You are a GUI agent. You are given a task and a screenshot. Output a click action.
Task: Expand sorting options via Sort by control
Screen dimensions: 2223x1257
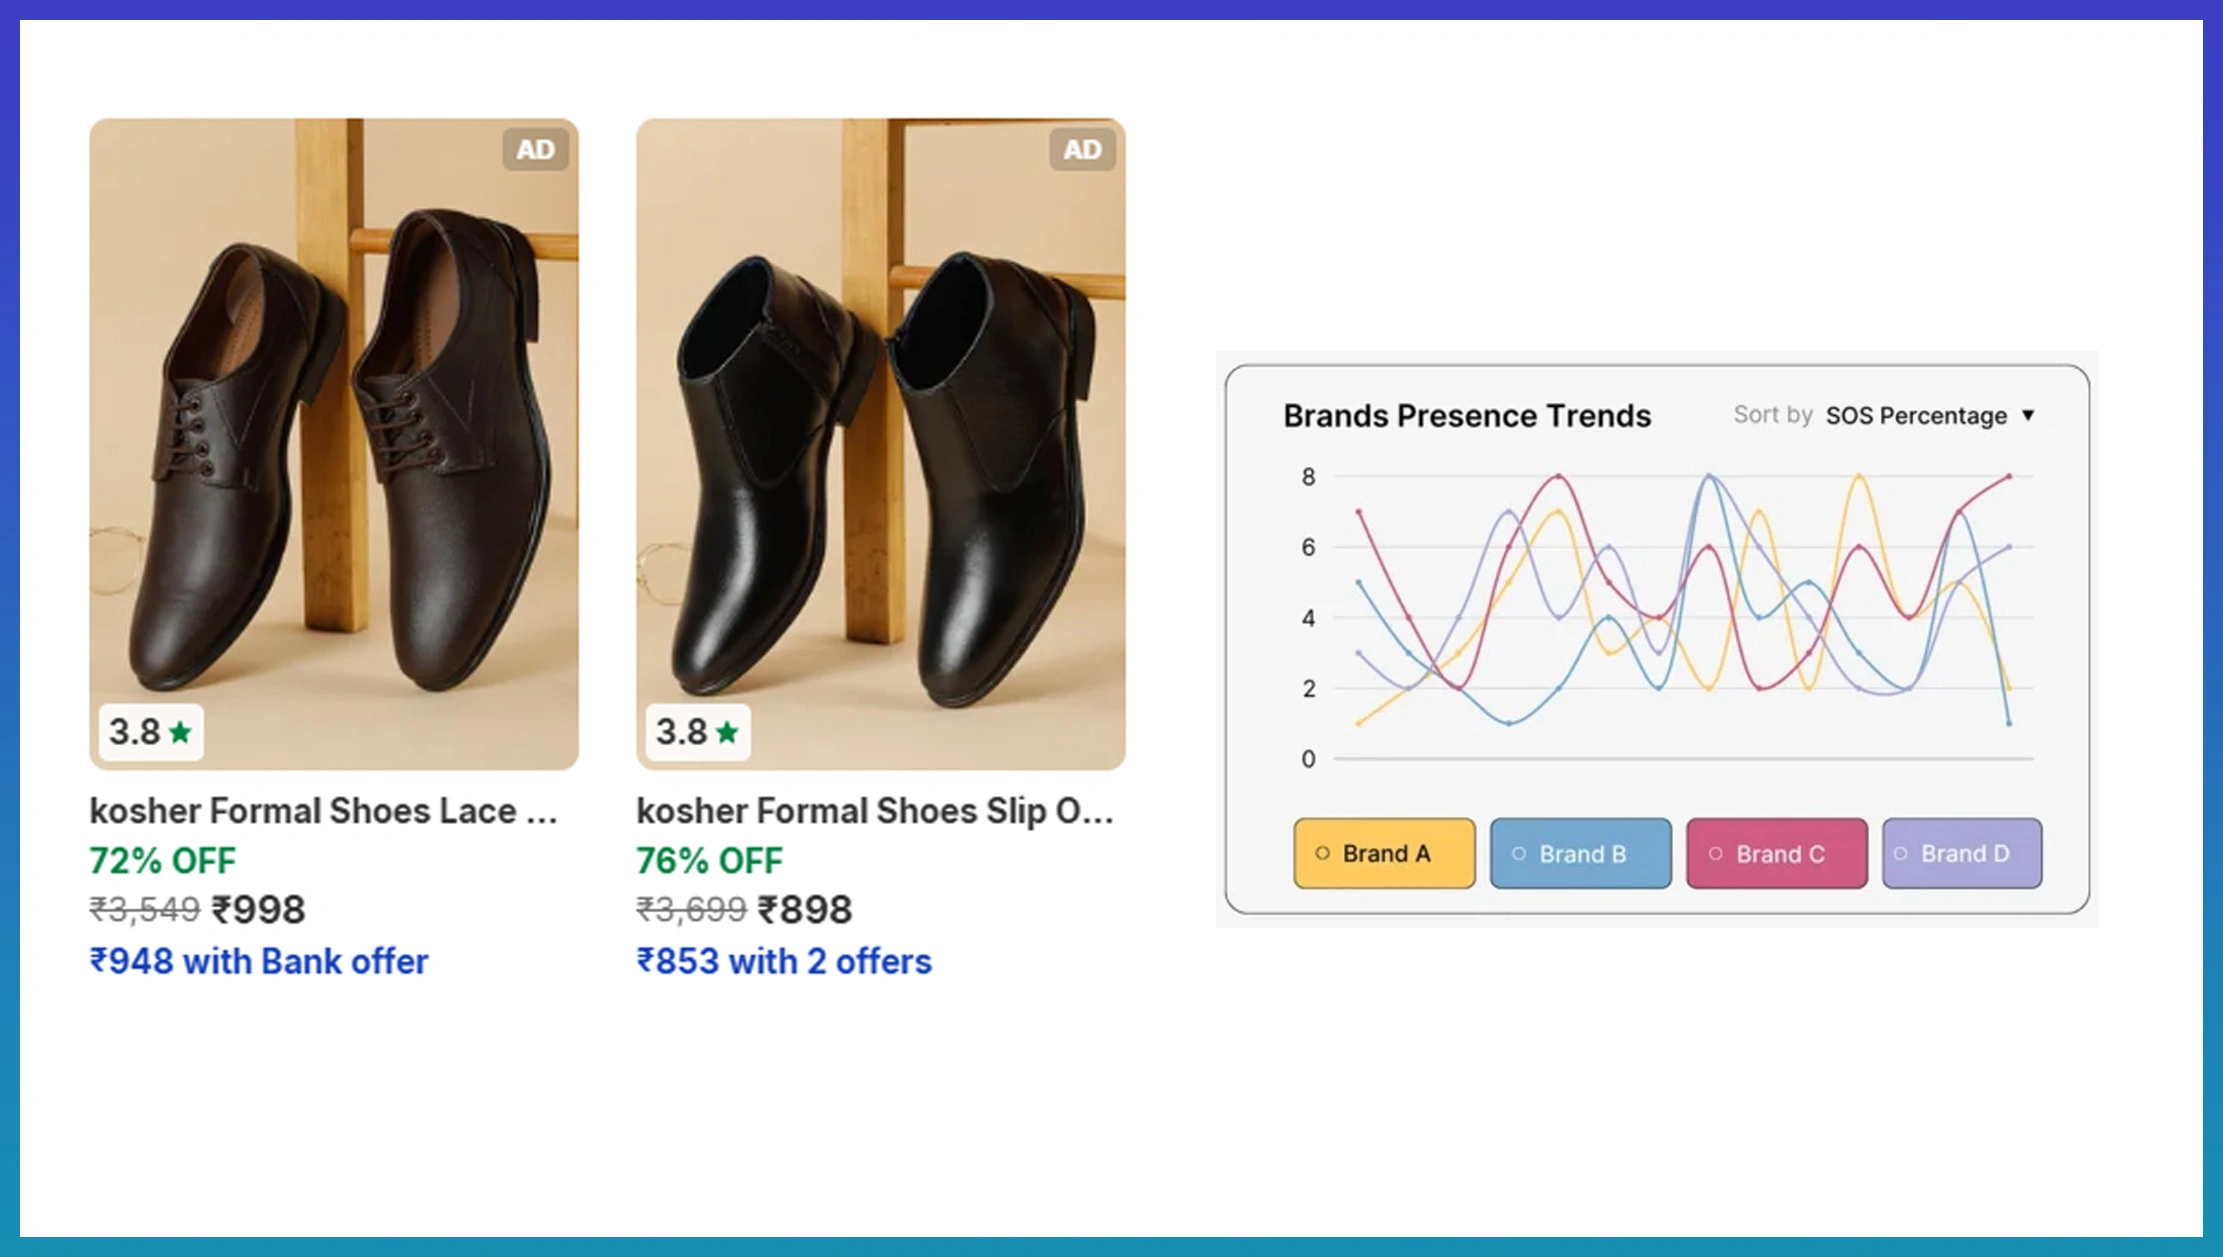click(1772, 415)
